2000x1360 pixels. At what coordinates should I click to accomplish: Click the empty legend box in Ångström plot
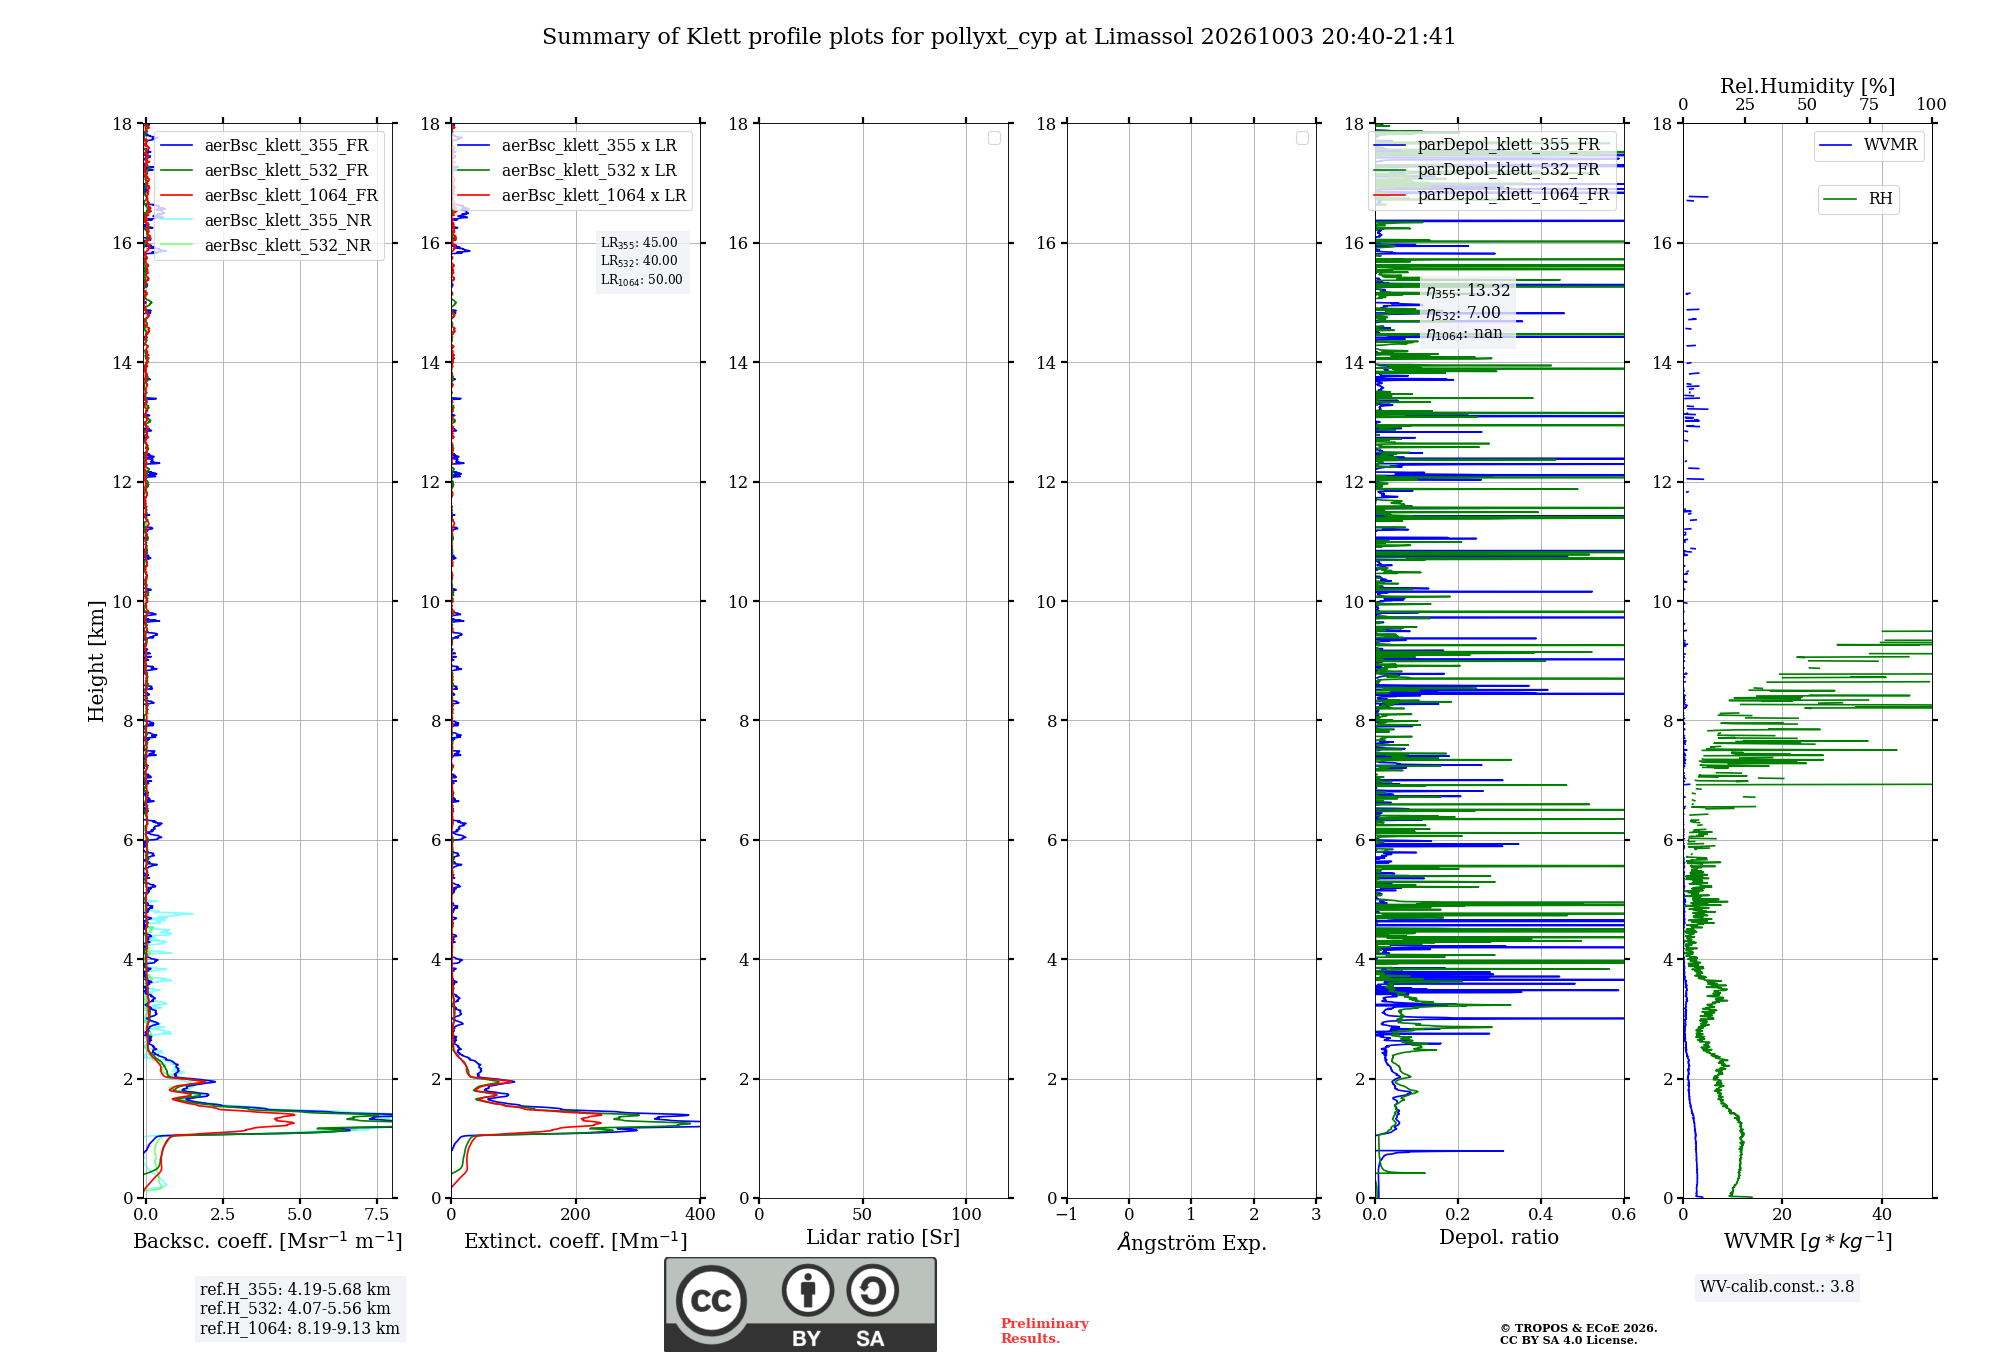pos(1302,138)
